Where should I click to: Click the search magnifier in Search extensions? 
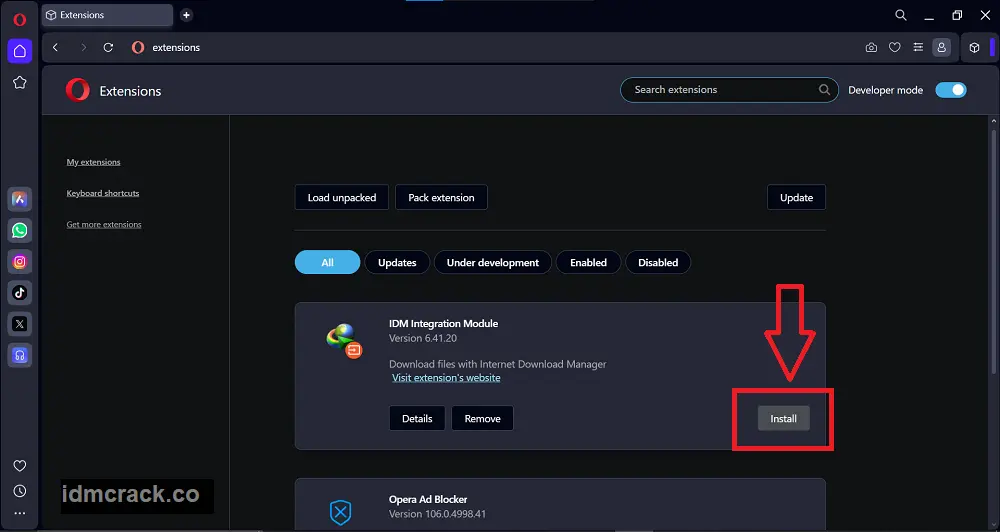pyautogui.click(x=825, y=90)
